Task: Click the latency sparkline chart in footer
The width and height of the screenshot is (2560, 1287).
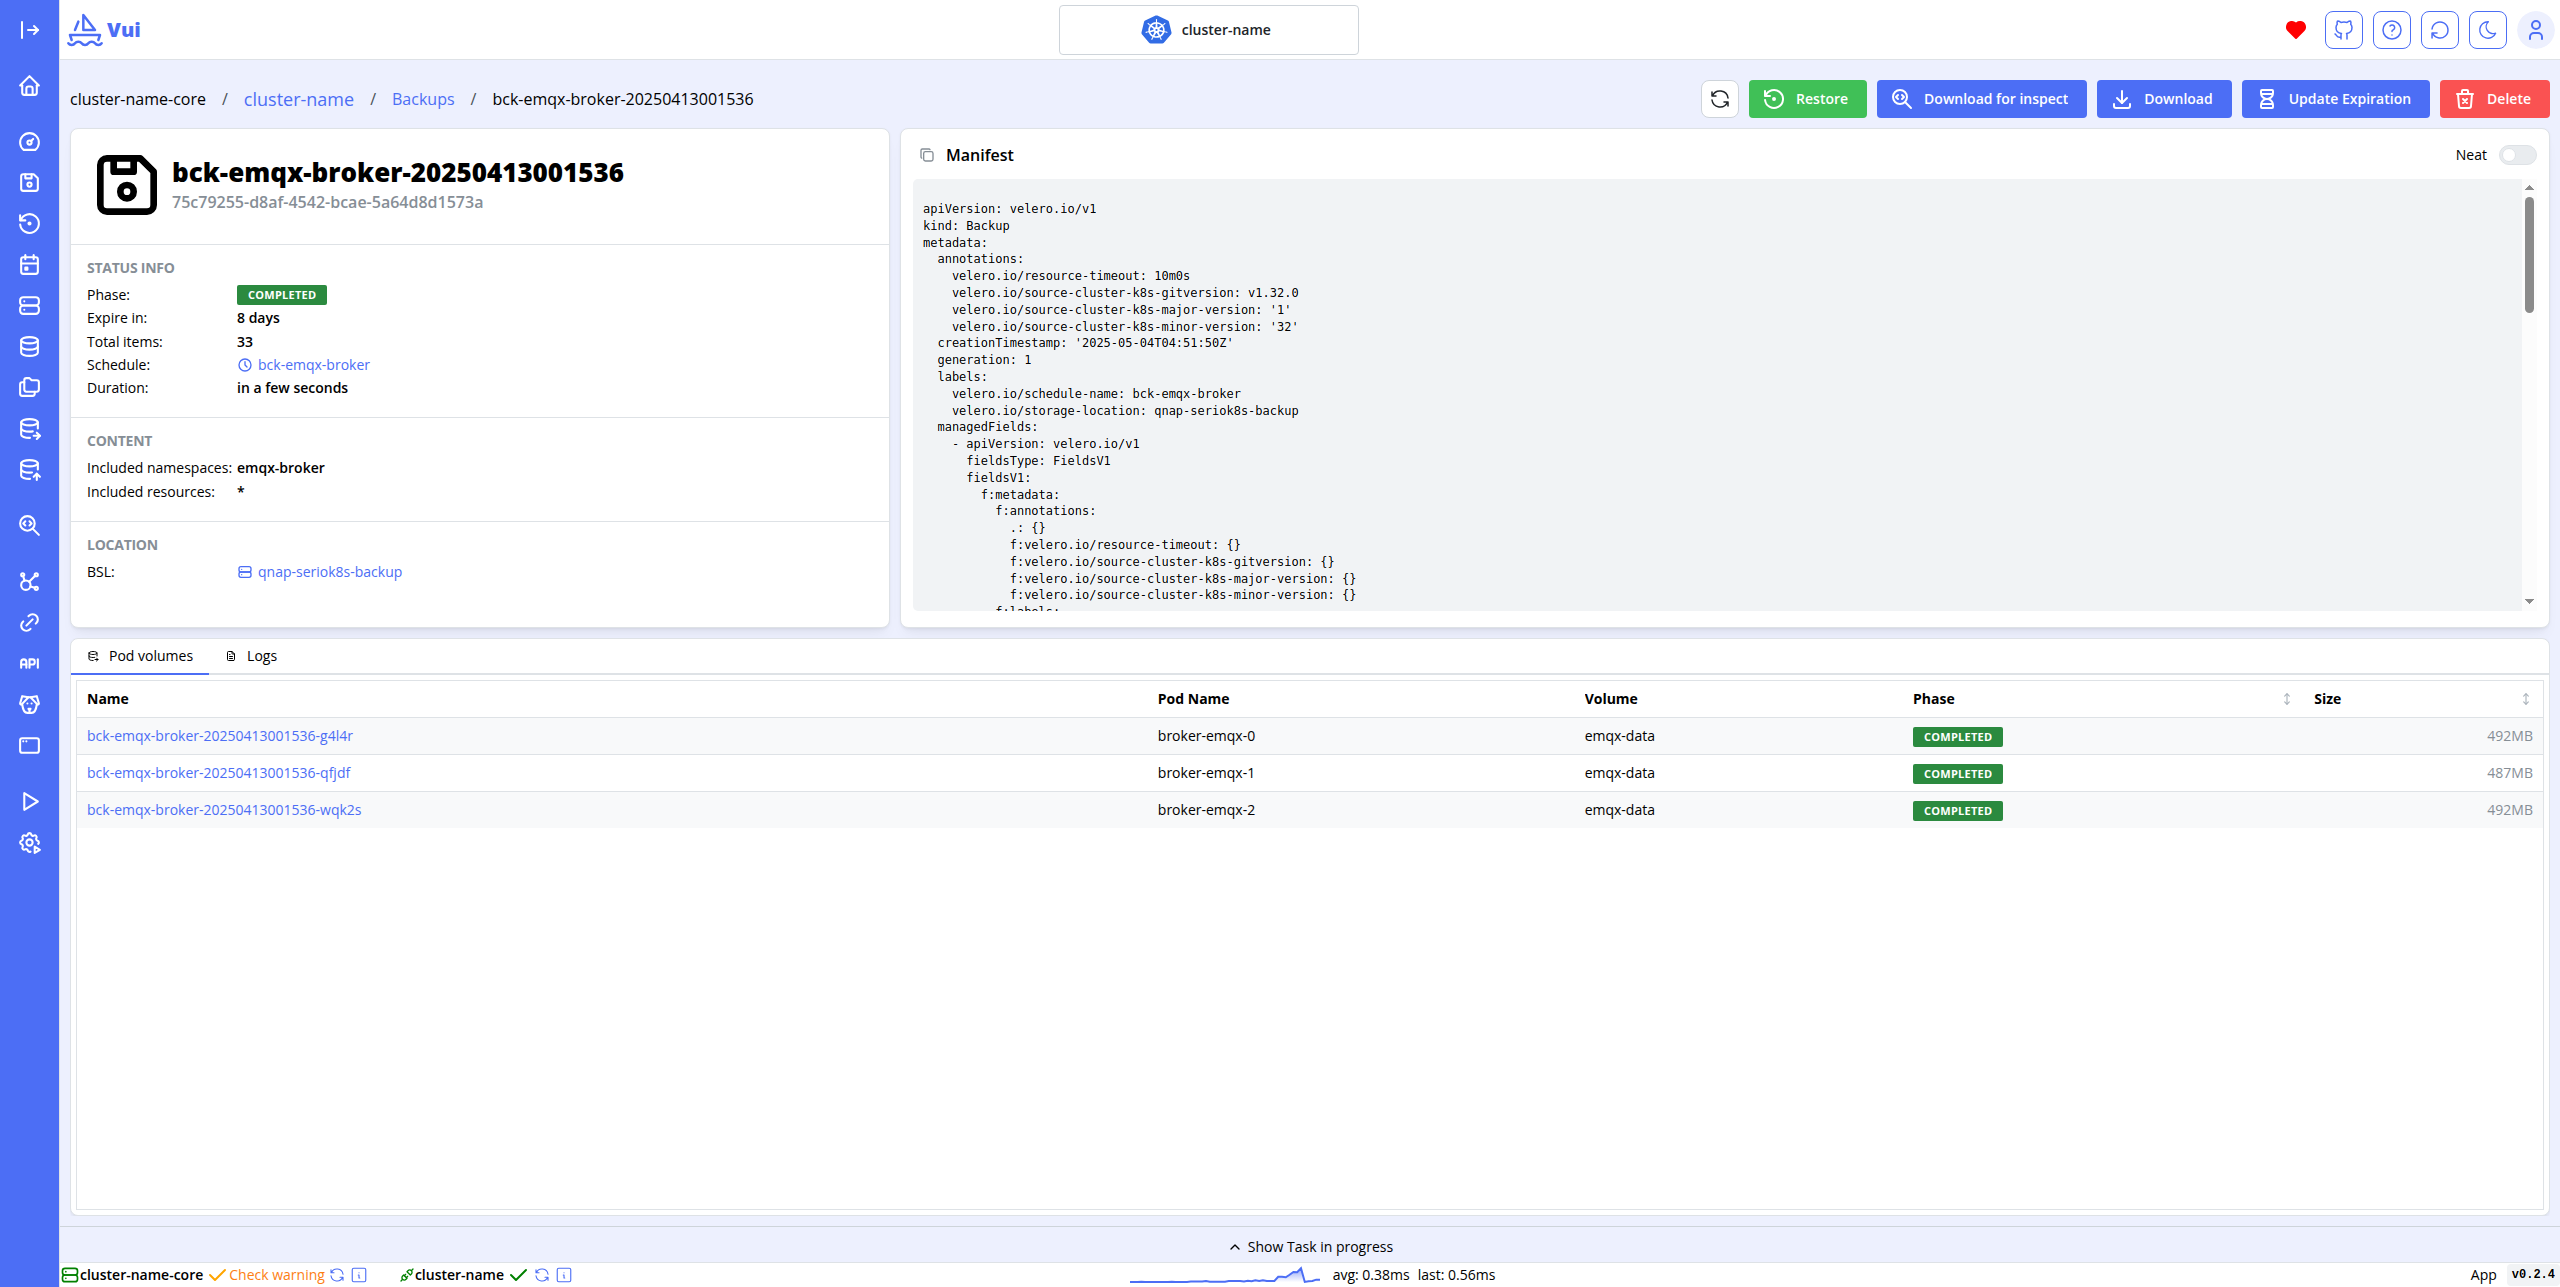Action: coord(1225,1275)
